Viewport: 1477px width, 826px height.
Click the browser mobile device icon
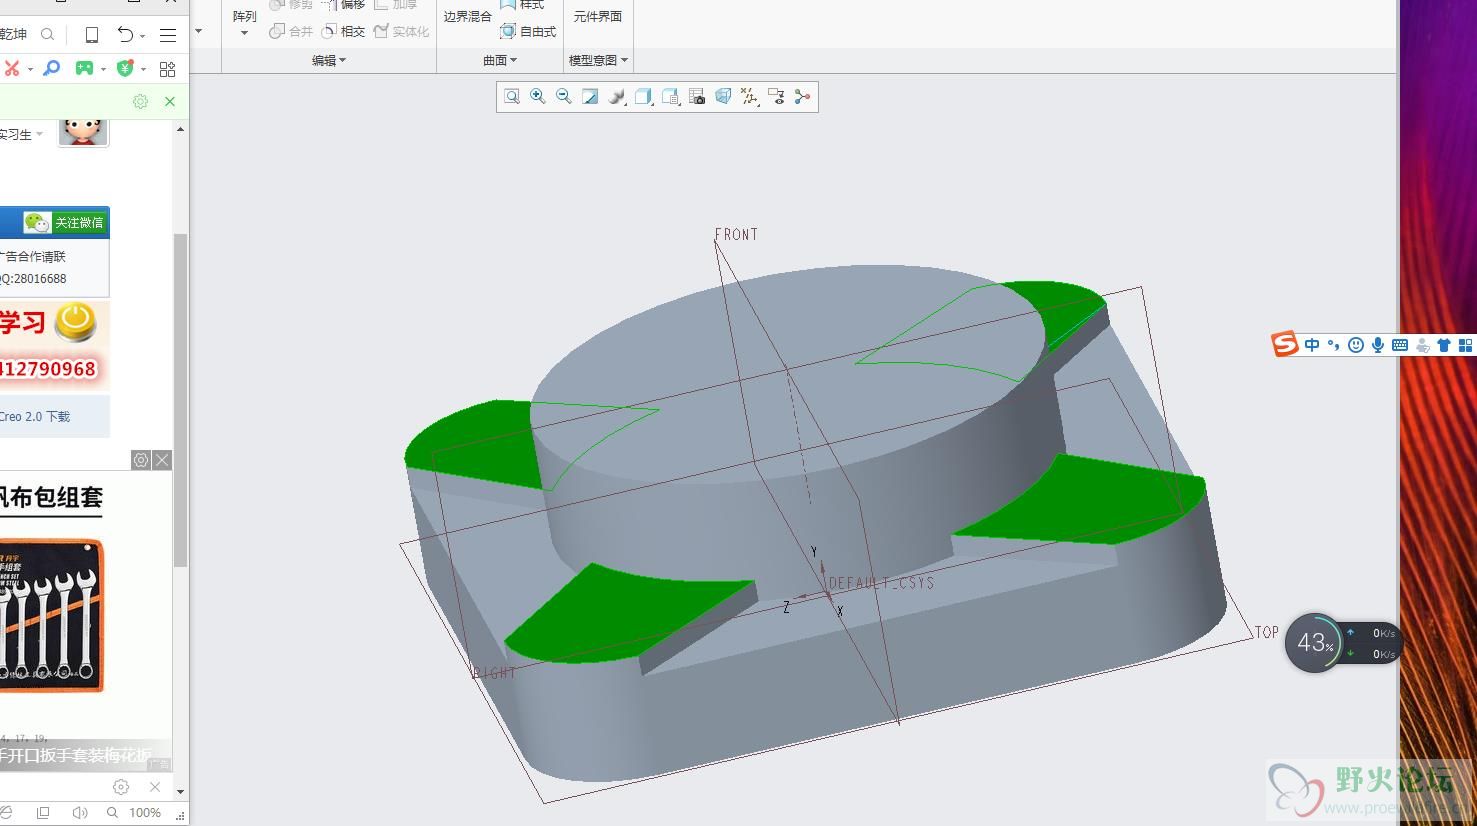tap(91, 35)
